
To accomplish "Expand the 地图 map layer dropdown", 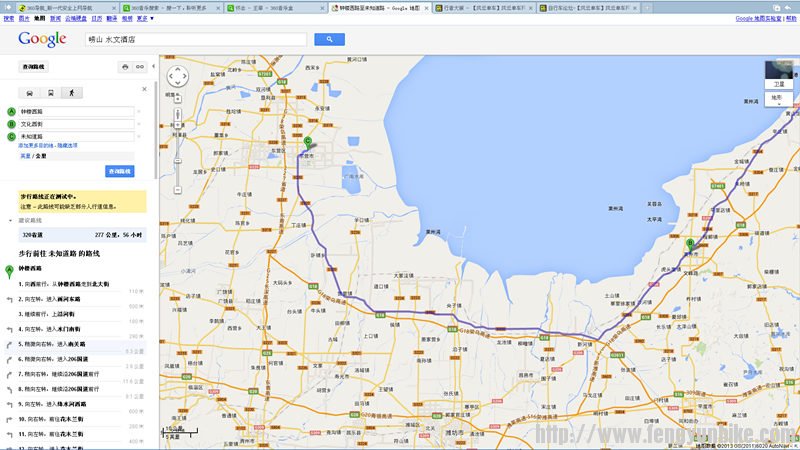I will point(779,98).
